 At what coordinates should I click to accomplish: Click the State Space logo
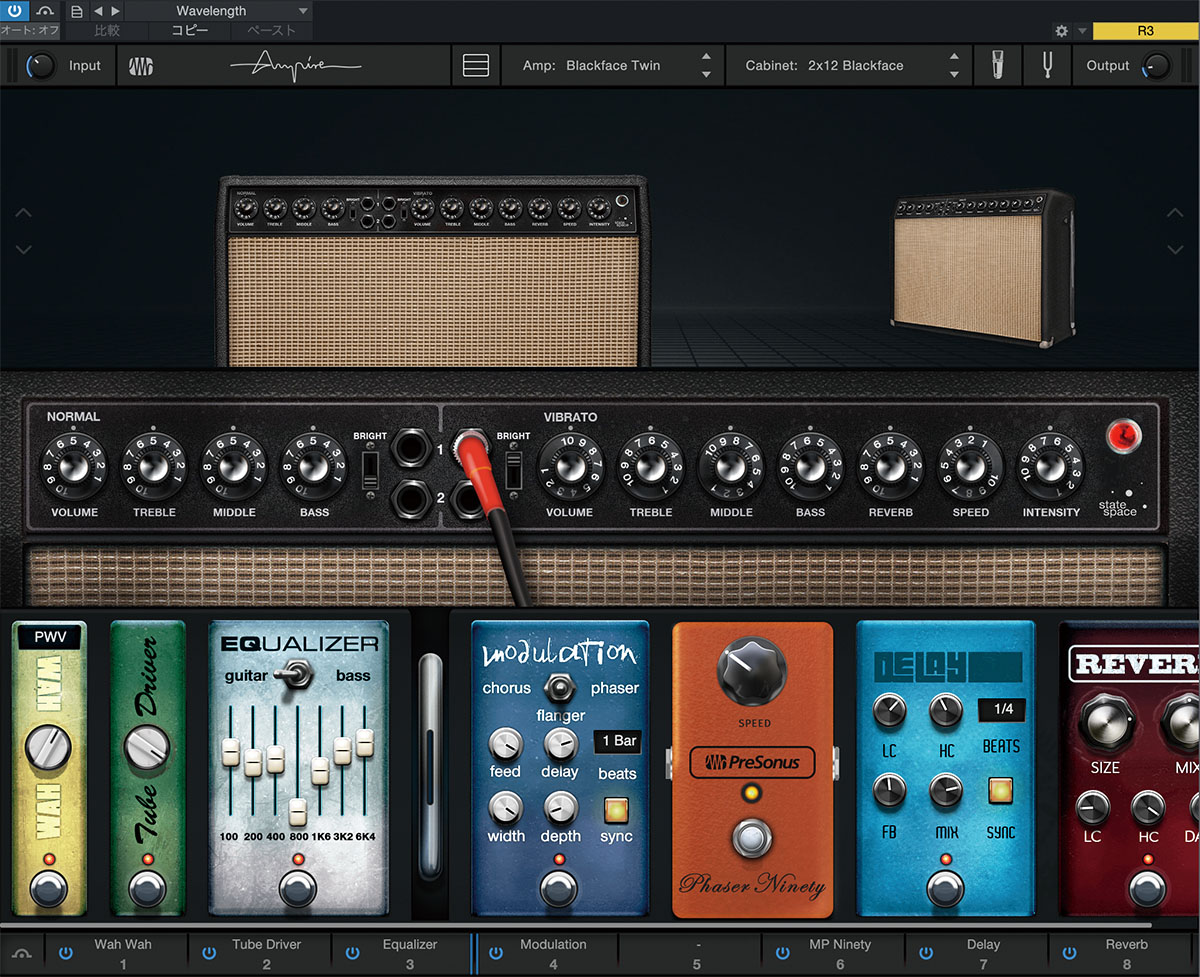[1121, 502]
